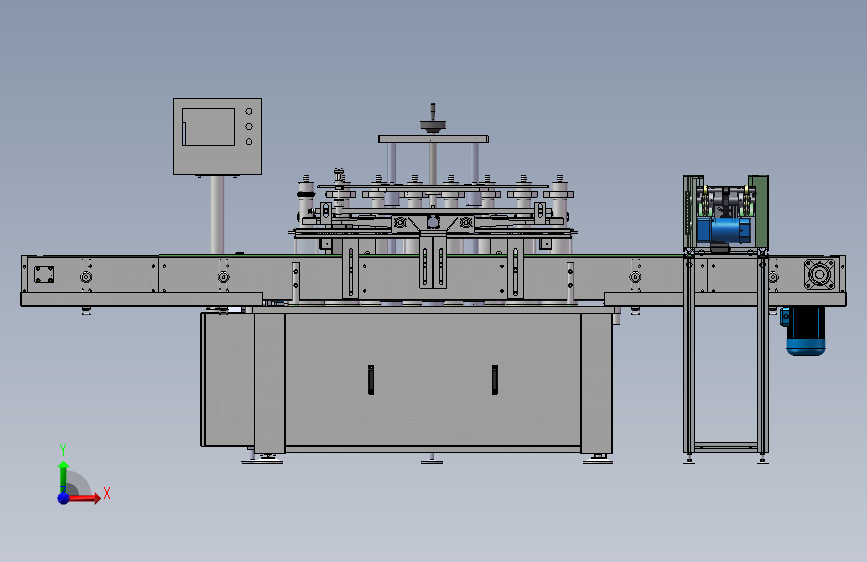Select the bottom button on the control panel box

(249, 142)
